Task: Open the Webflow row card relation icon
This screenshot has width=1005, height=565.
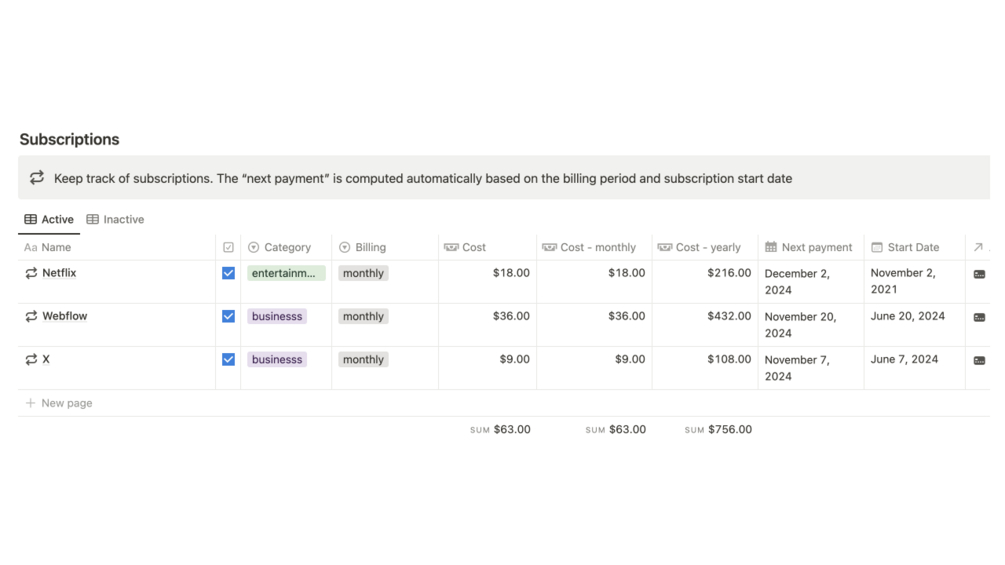Action: 979,317
